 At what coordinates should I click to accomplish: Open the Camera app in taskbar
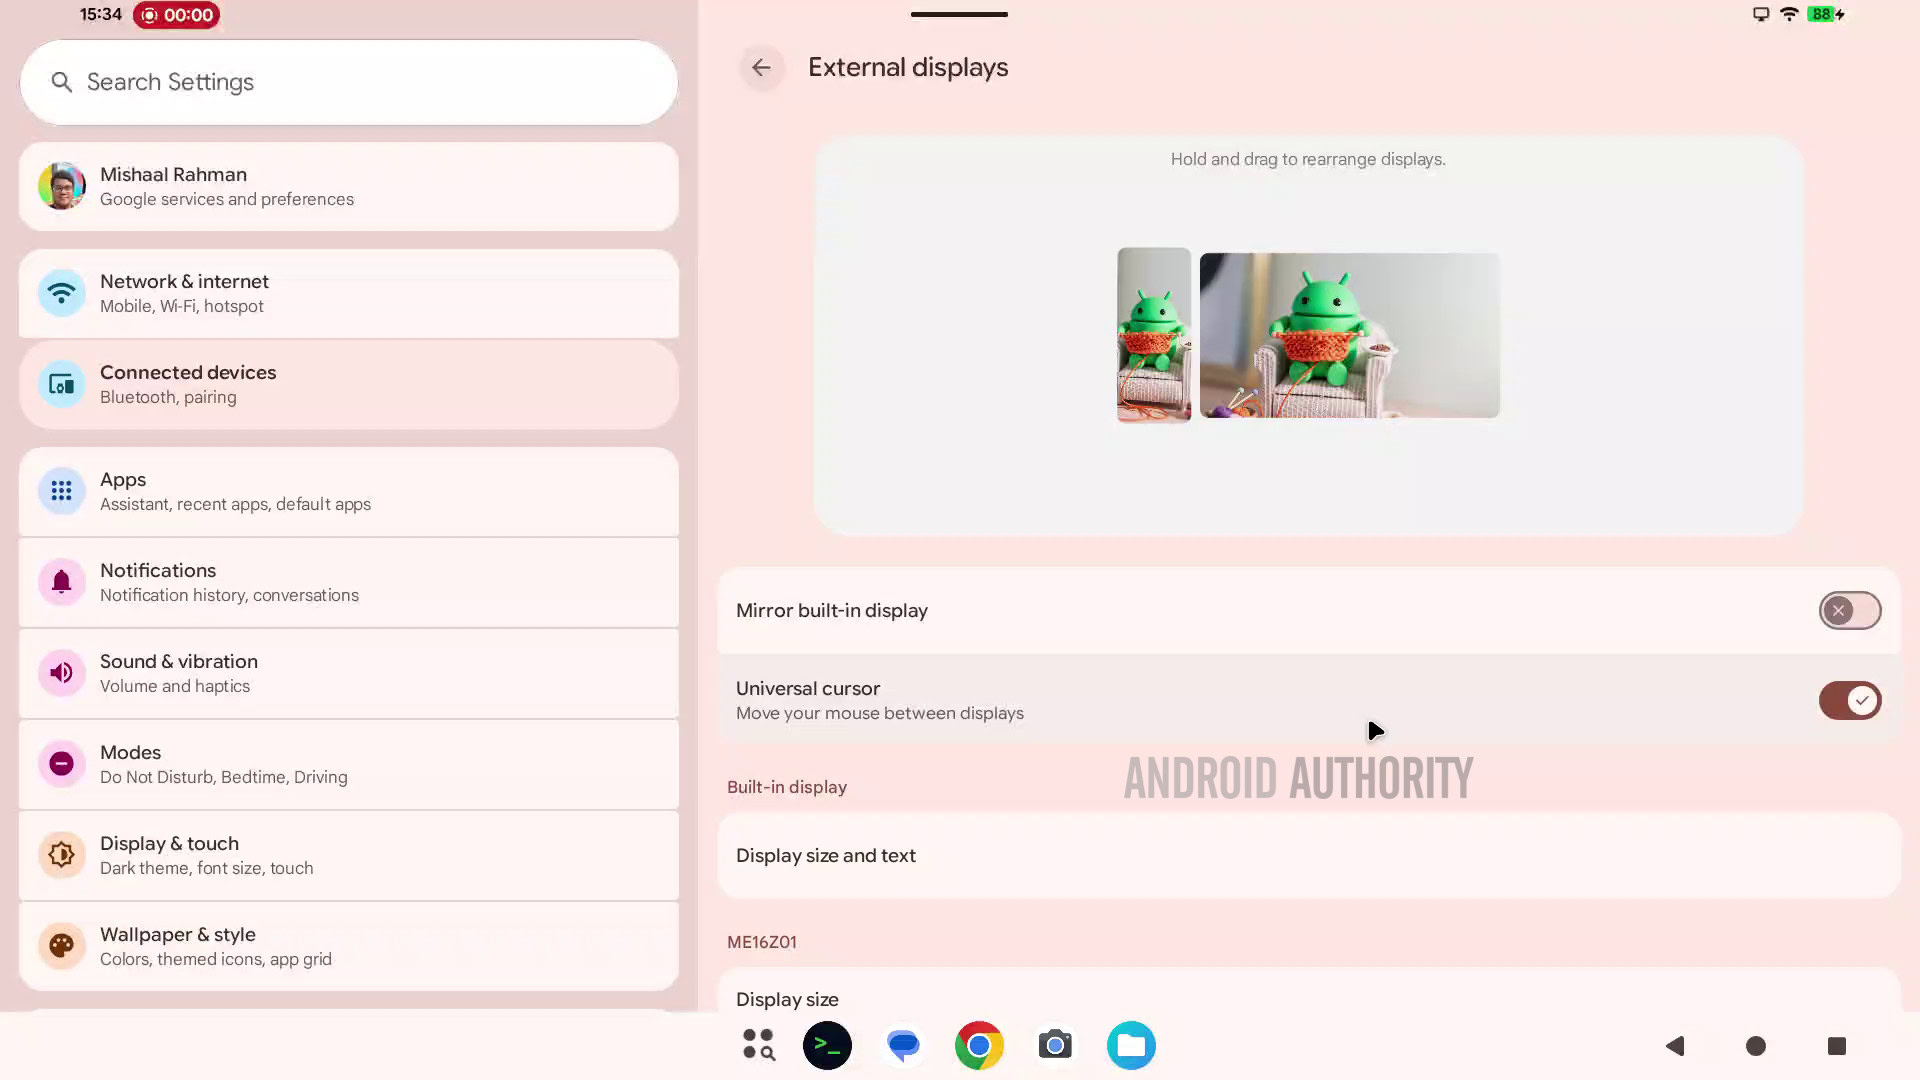(x=1055, y=1045)
